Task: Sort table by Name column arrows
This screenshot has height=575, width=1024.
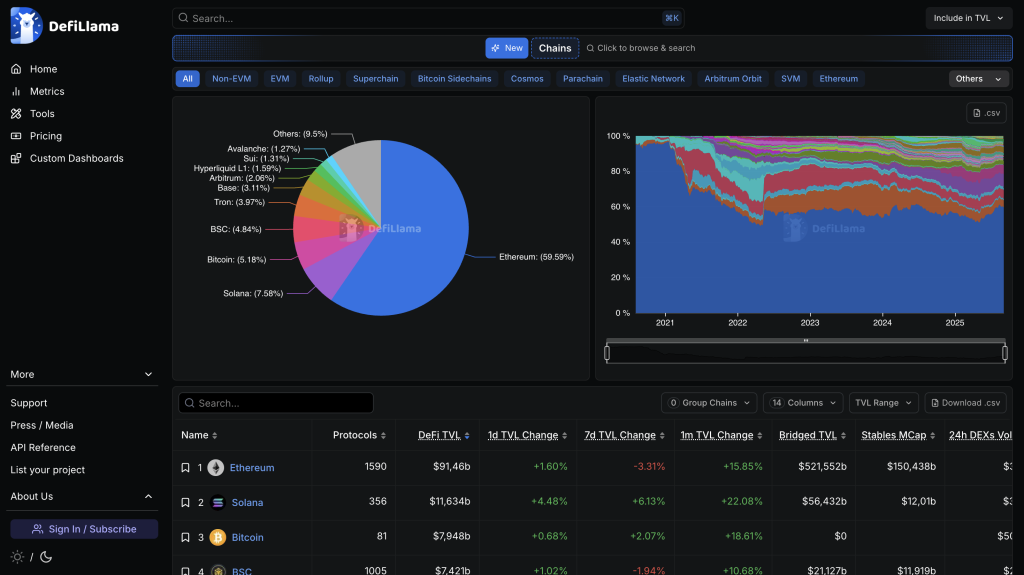Action: click(215, 436)
